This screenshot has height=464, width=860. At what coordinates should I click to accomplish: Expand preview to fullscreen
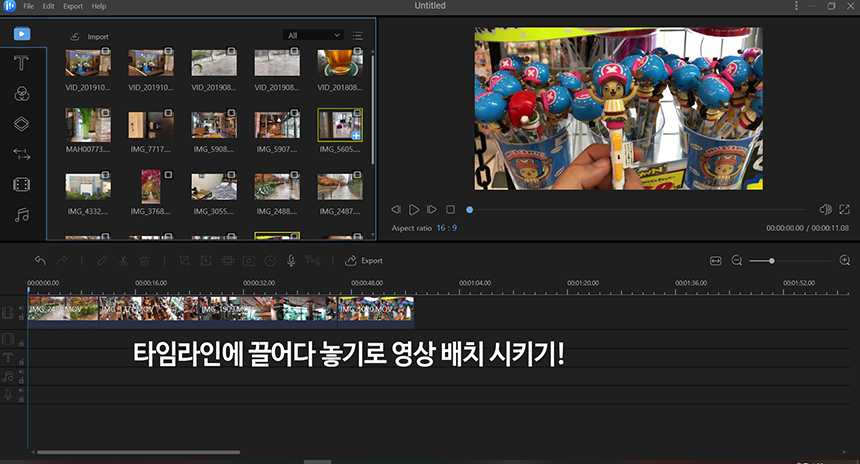click(x=845, y=210)
